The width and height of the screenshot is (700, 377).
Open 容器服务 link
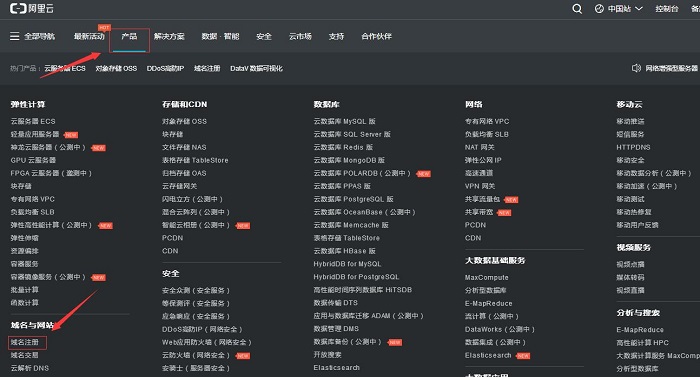click(x=25, y=264)
